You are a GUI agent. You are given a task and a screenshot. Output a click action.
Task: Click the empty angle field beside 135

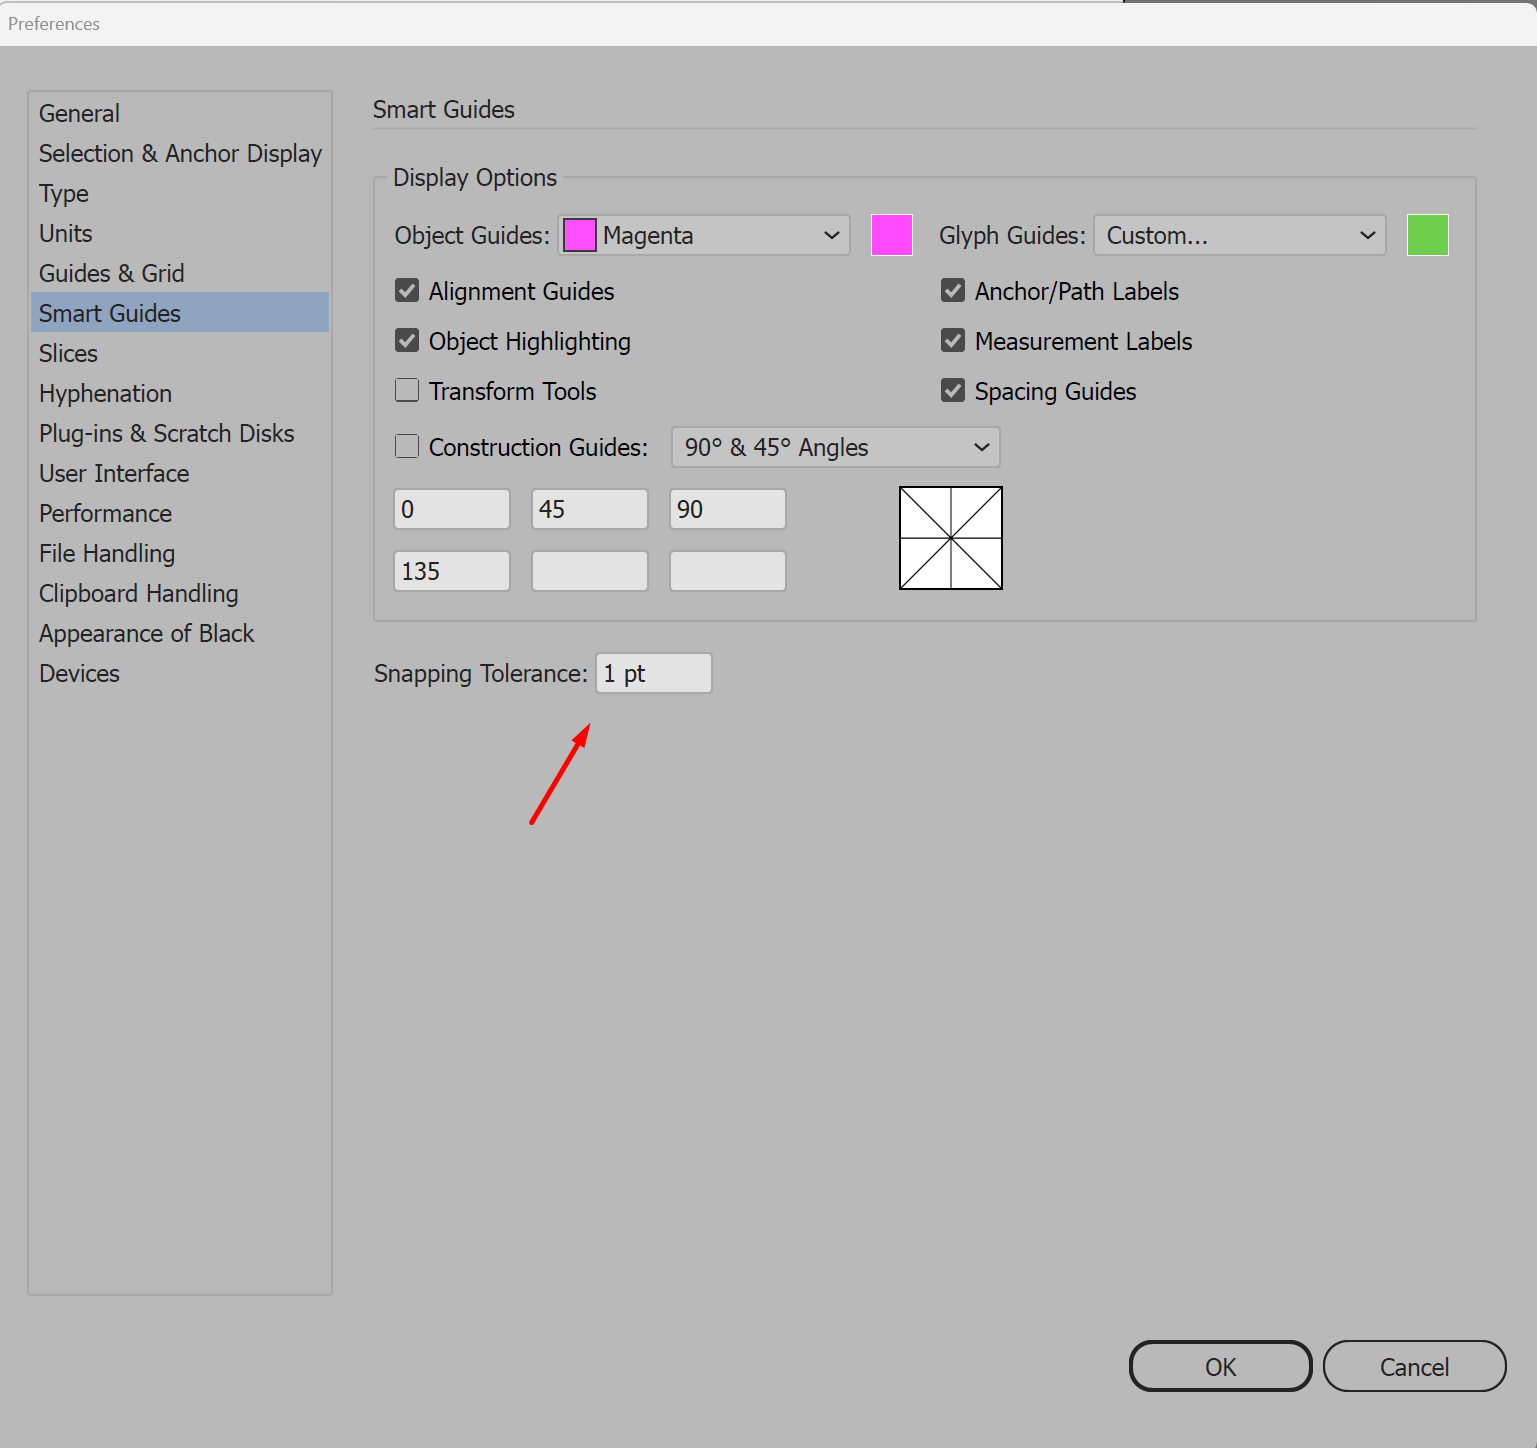[590, 571]
